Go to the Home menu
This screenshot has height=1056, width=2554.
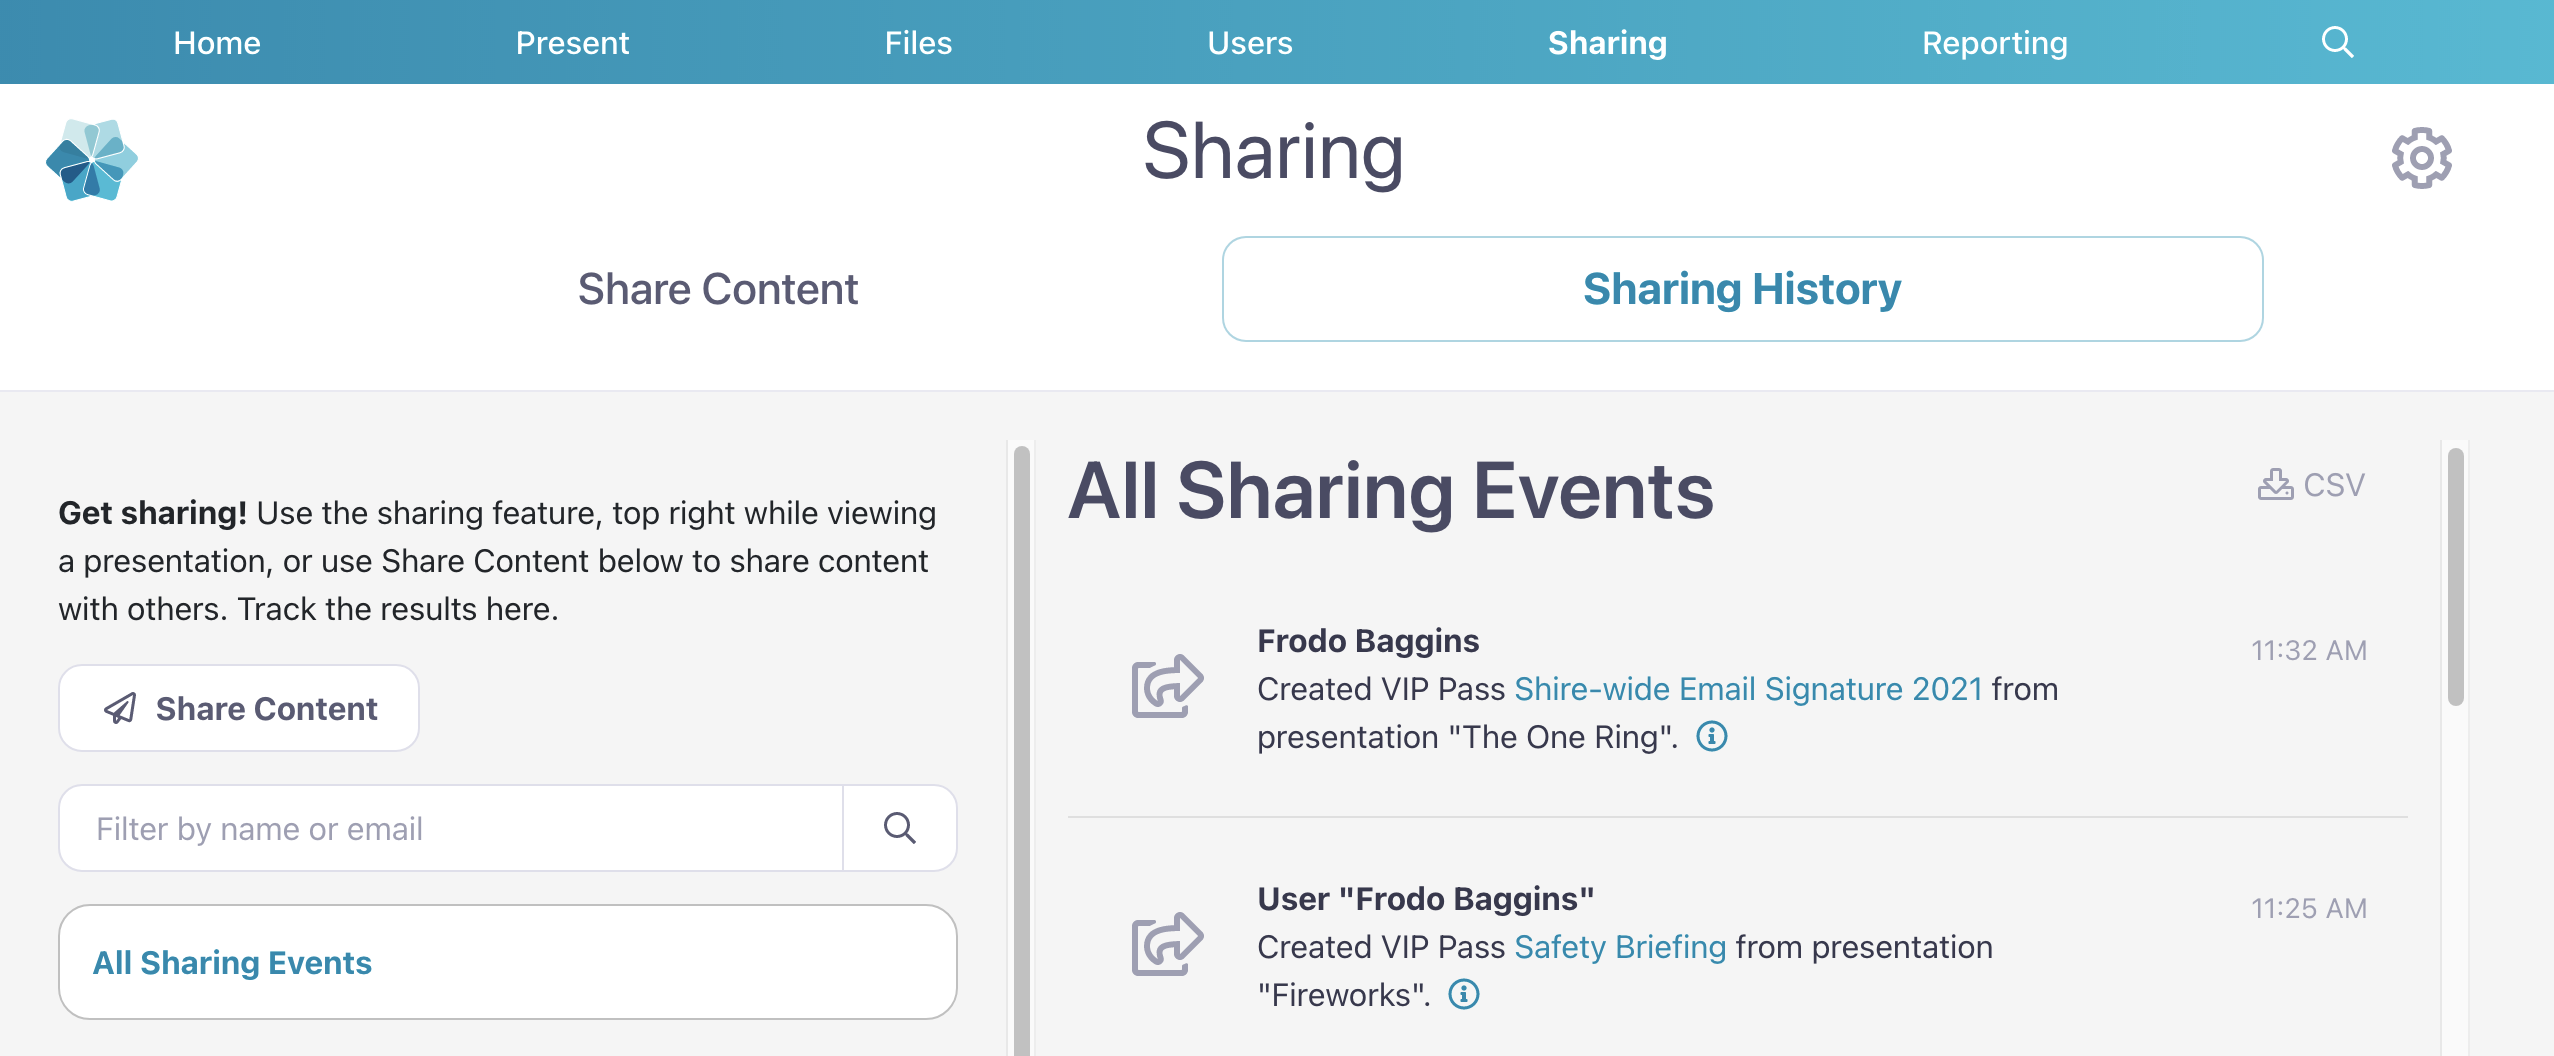click(217, 43)
